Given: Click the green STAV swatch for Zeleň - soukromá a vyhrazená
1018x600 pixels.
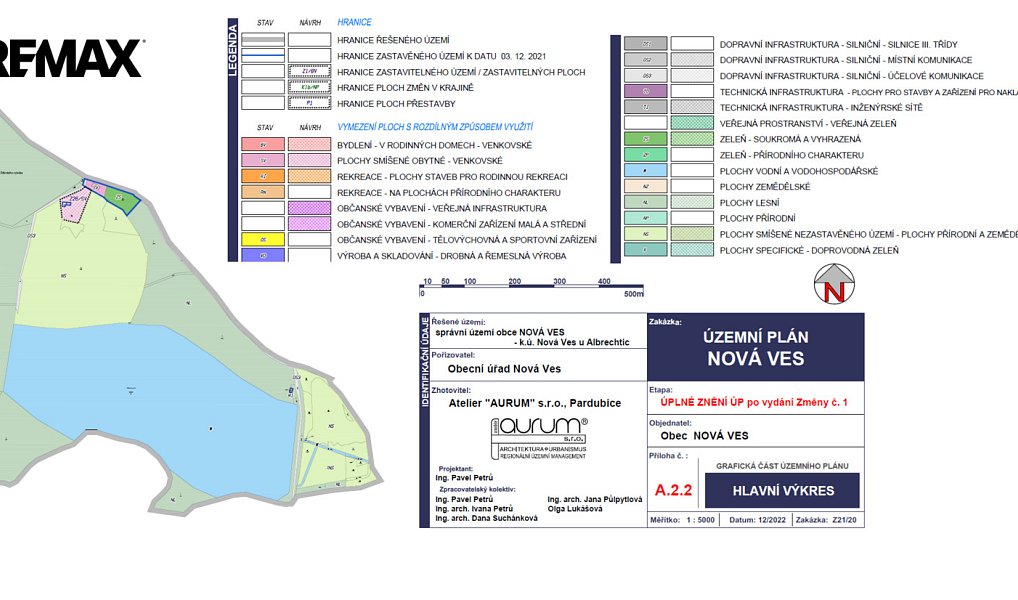Looking at the screenshot, I should 645,139.
